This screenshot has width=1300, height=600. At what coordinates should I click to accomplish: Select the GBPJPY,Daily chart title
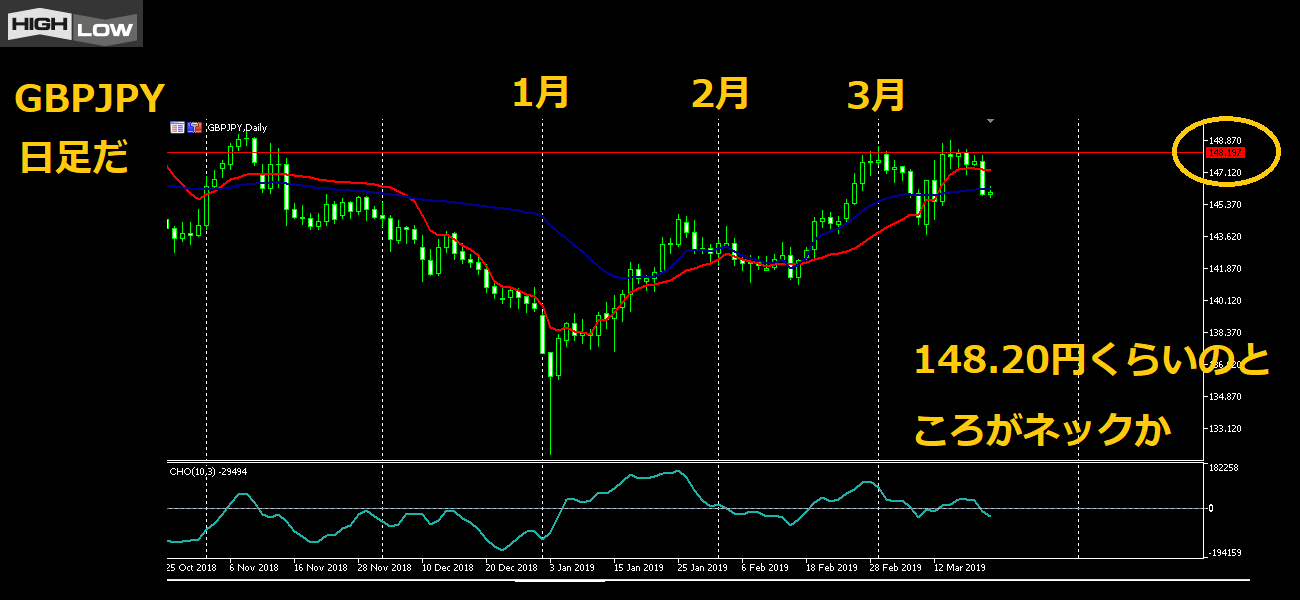click(237, 127)
